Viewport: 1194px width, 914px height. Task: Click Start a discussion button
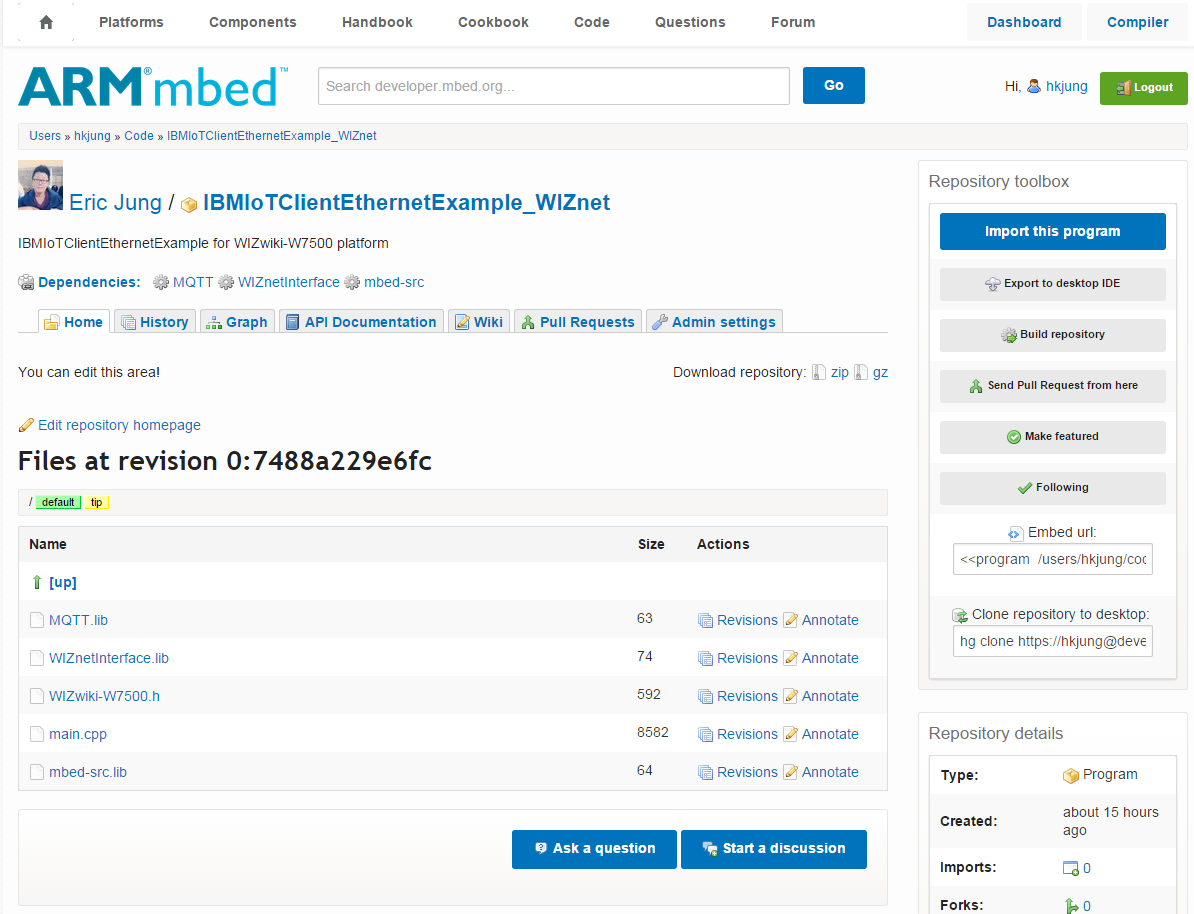(774, 848)
